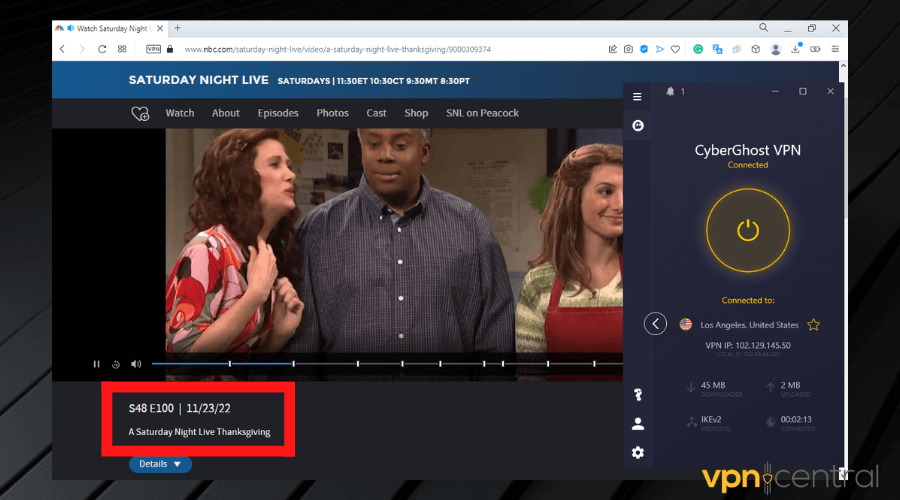Open the Watch menu item

coord(180,113)
